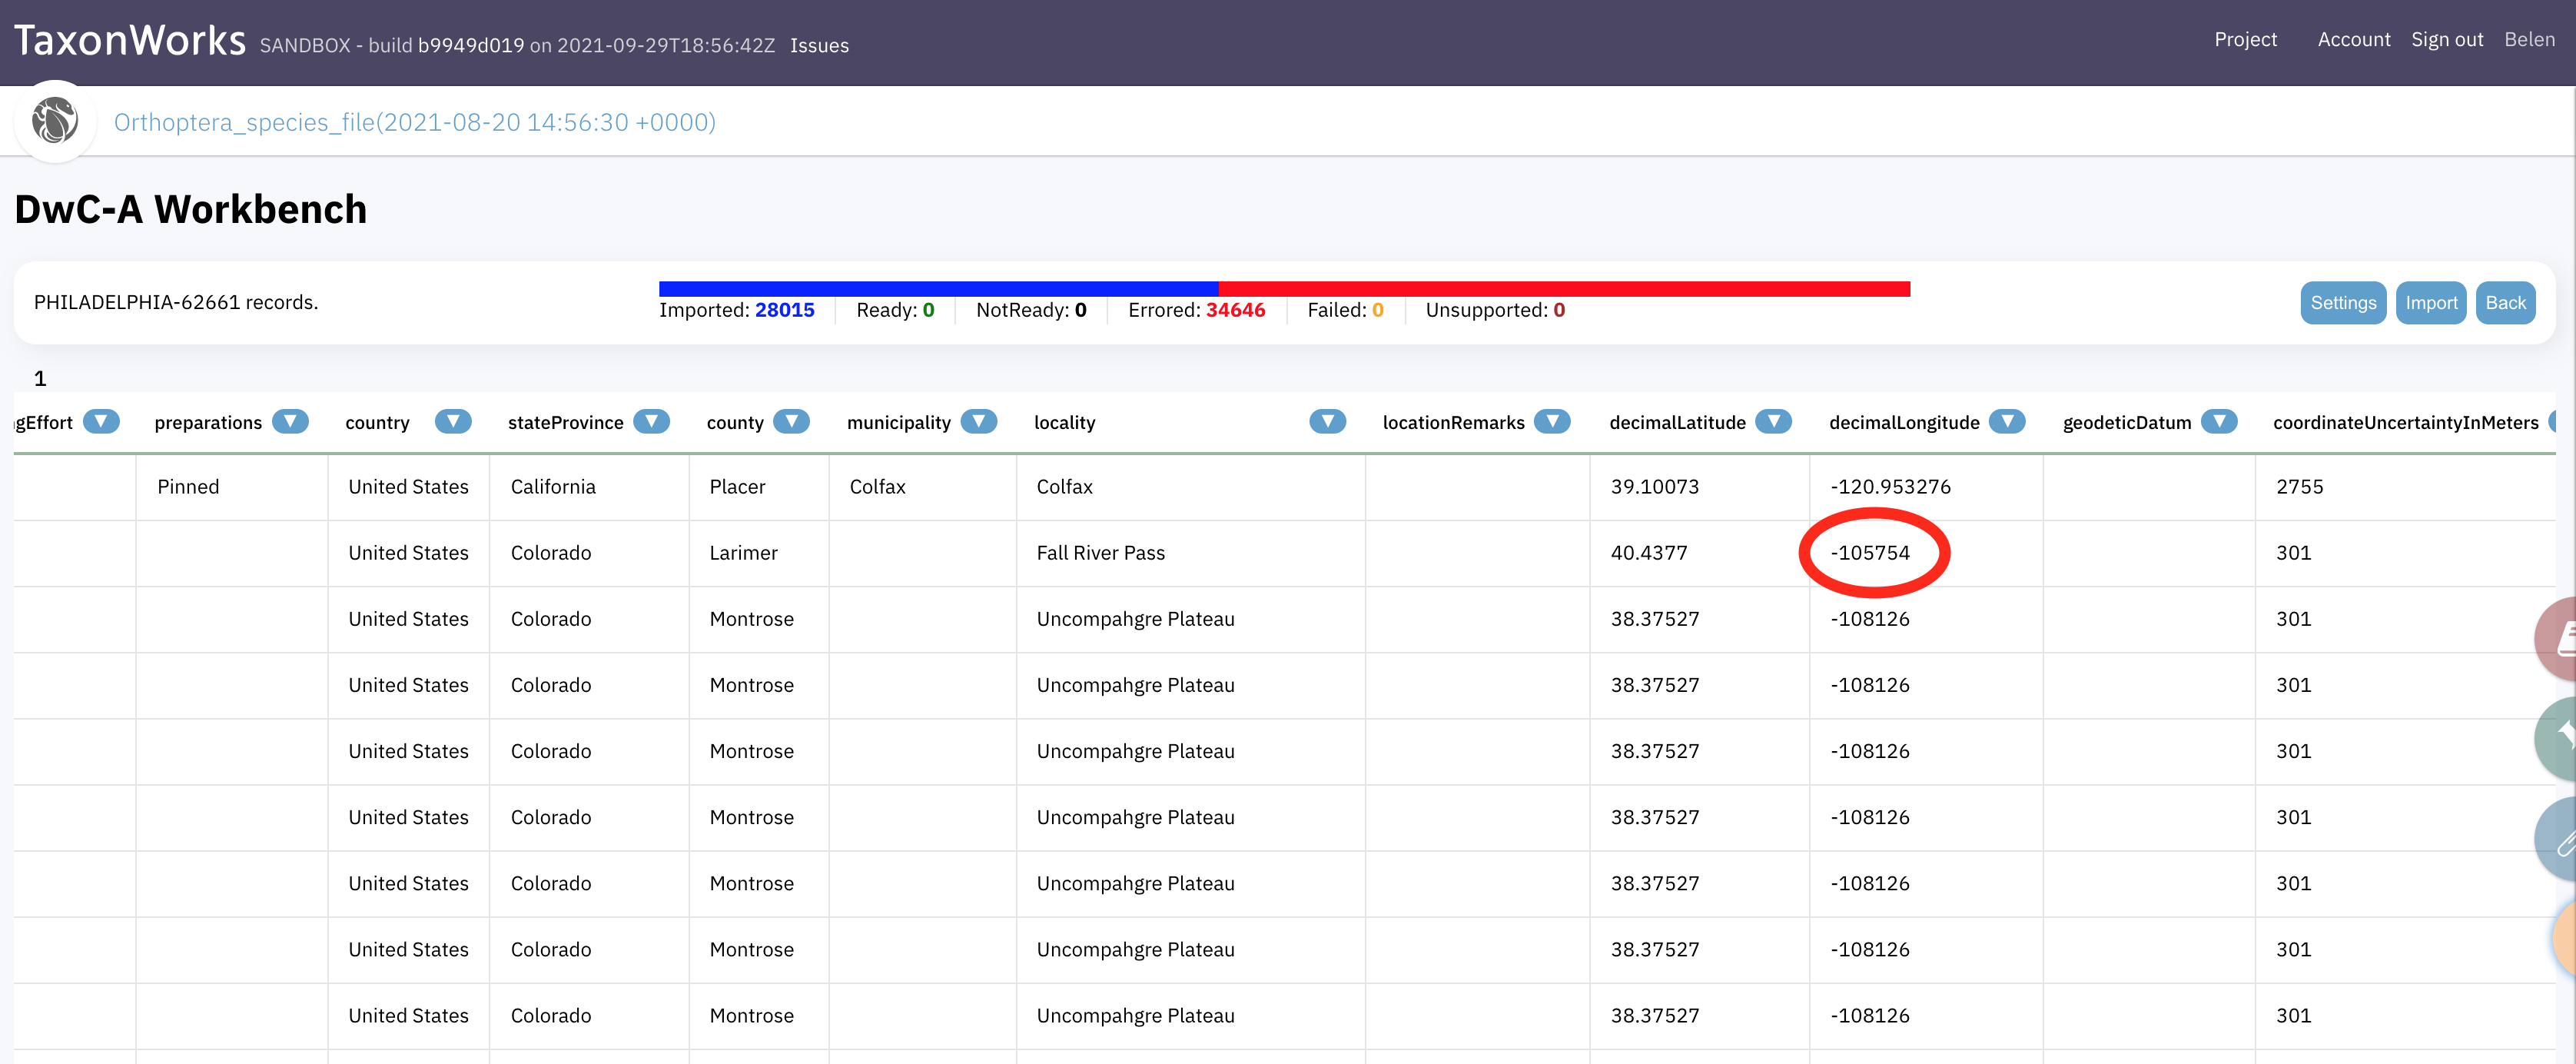Image resolution: width=2576 pixels, height=1064 pixels.
Task: Expand the stateProvince filter arrow
Action: pos(652,422)
